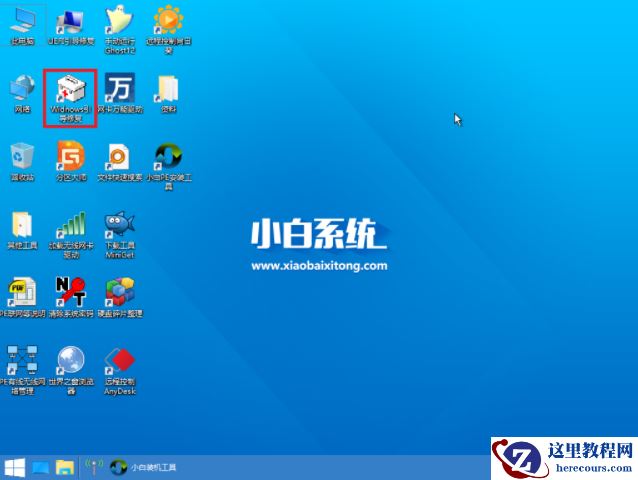Open the PE wired/wireless network manager (PE有线无线网络管理) icon

point(22,370)
